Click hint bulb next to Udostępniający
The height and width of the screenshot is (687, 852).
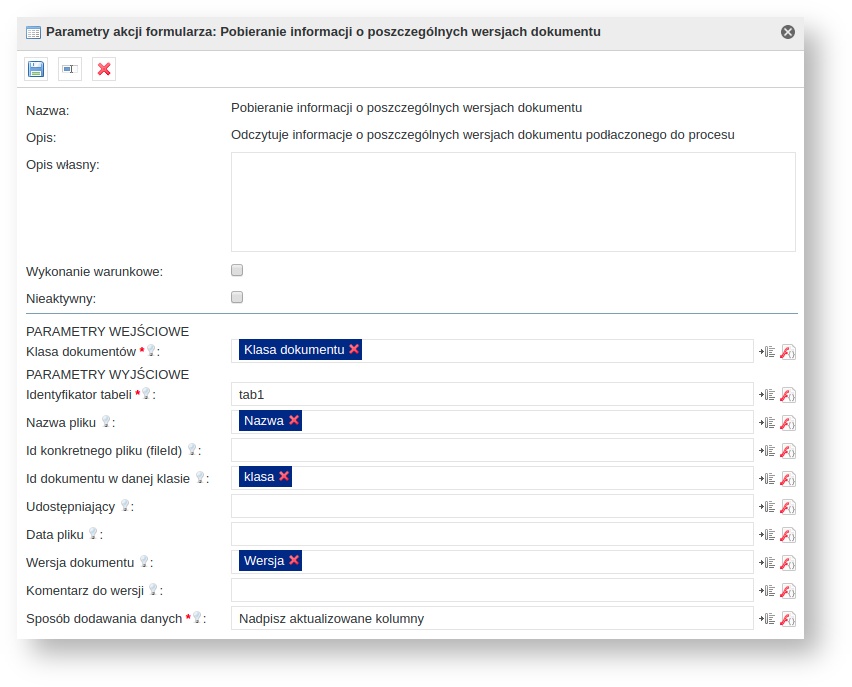125,506
